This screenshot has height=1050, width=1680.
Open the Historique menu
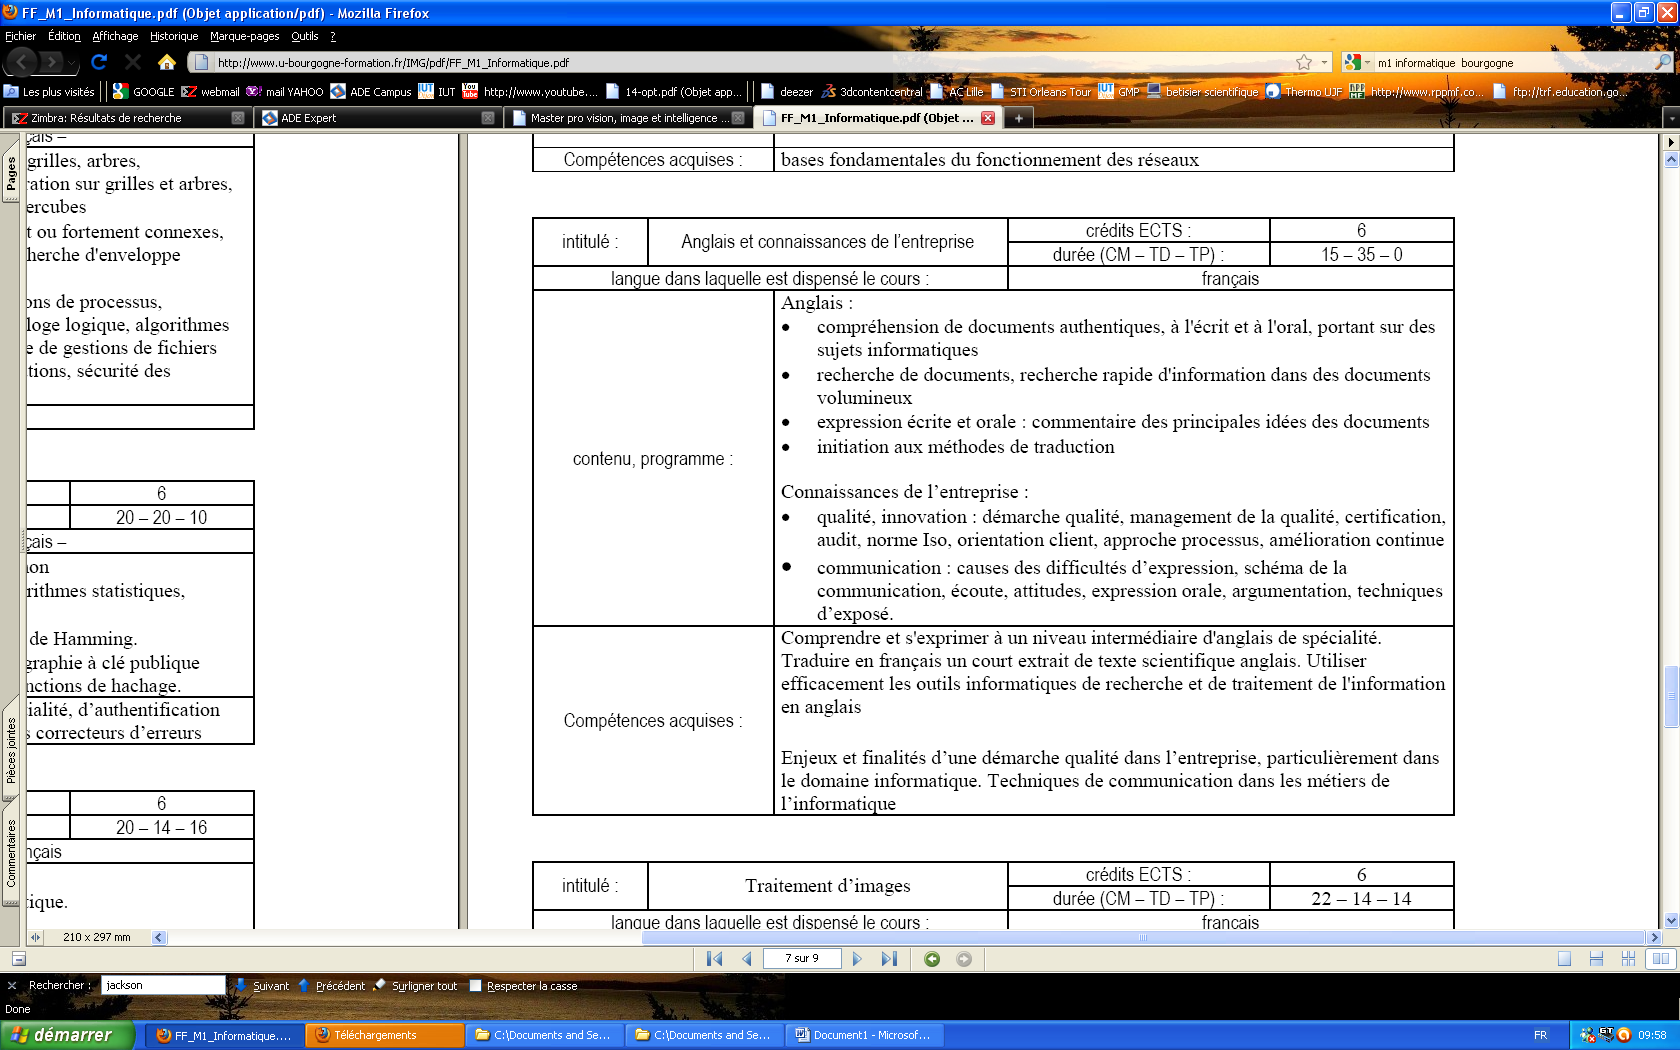pyautogui.click(x=173, y=36)
